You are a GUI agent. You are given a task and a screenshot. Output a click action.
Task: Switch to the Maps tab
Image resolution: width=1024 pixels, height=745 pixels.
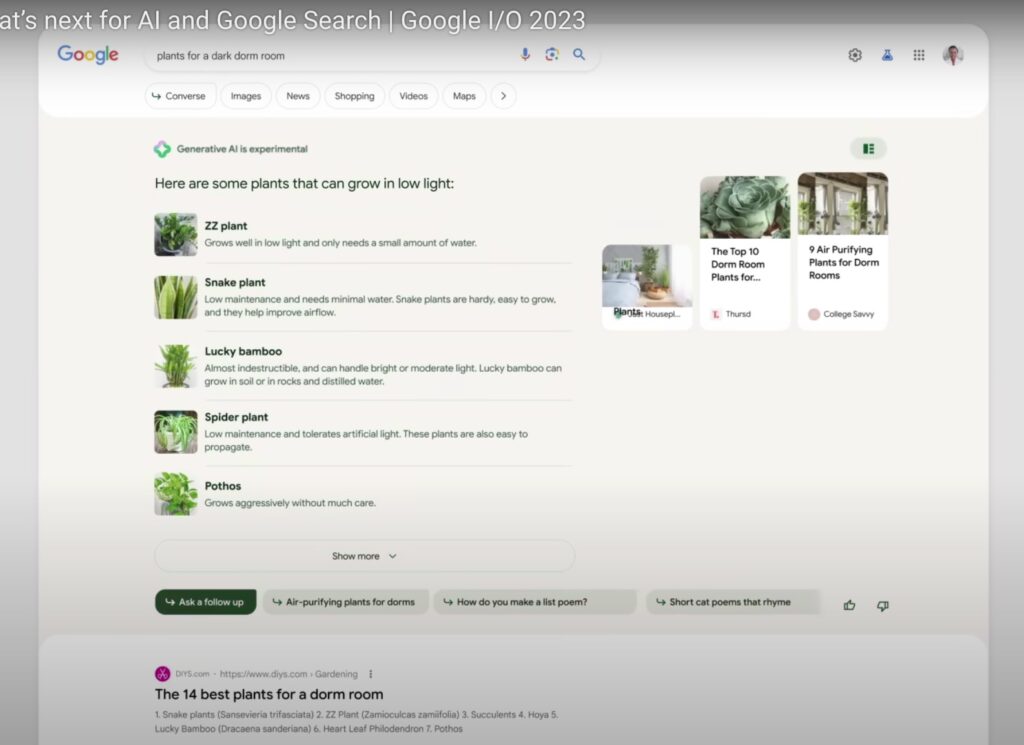[464, 96]
